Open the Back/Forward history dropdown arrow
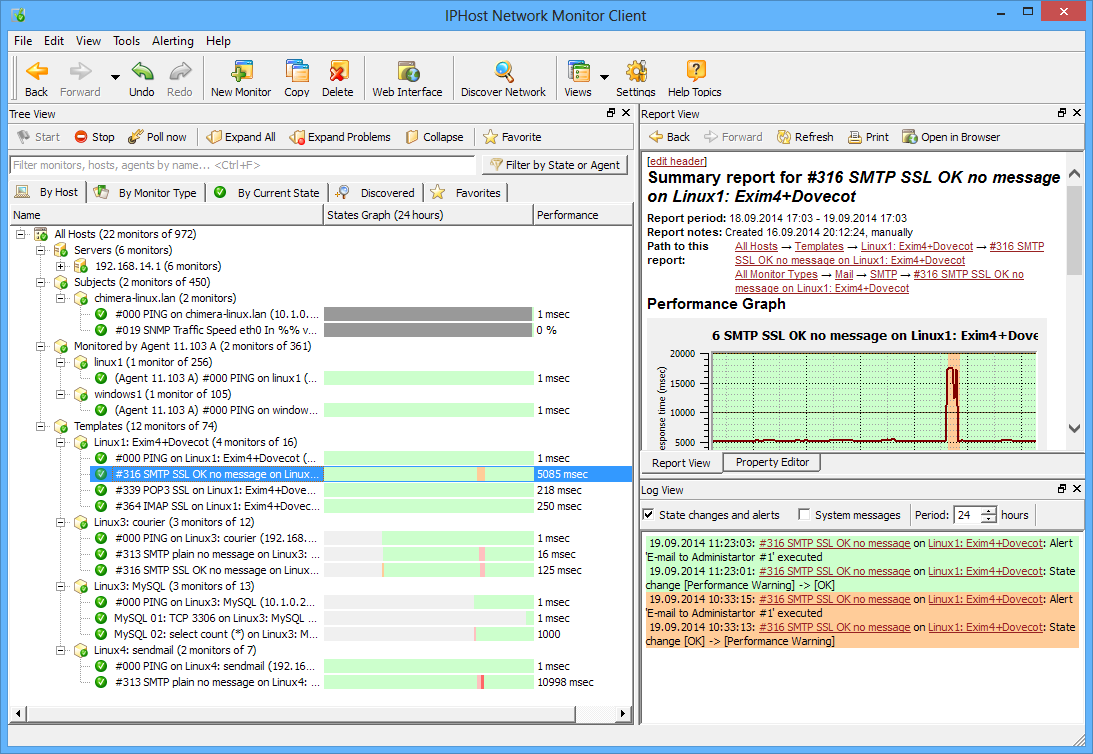Image resolution: width=1093 pixels, height=754 pixels. tap(115, 77)
